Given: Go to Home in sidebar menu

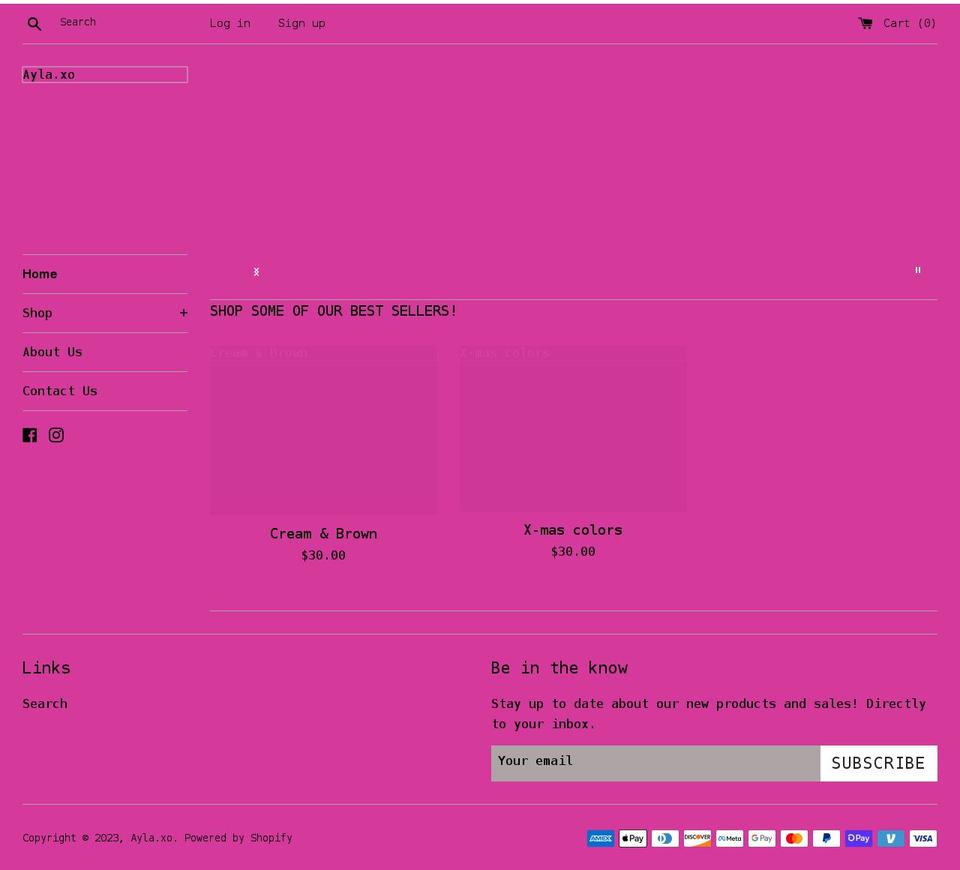Looking at the screenshot, I should point(40,274).
